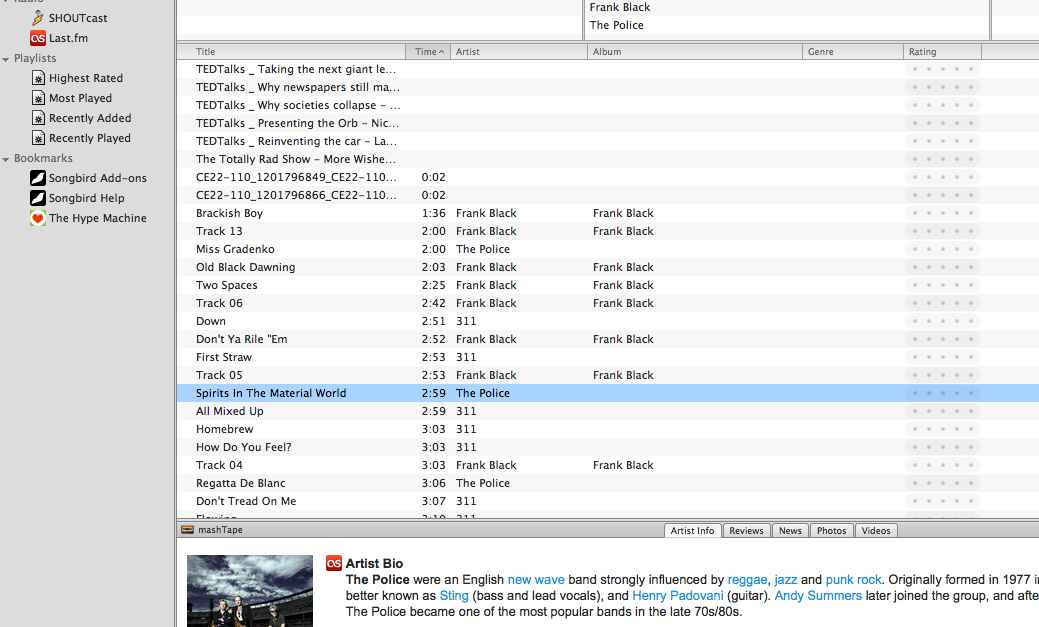The image size is (1039, 627).
Task: Set rating for Spirits In The Material World
Action: (x=942, y=393)
